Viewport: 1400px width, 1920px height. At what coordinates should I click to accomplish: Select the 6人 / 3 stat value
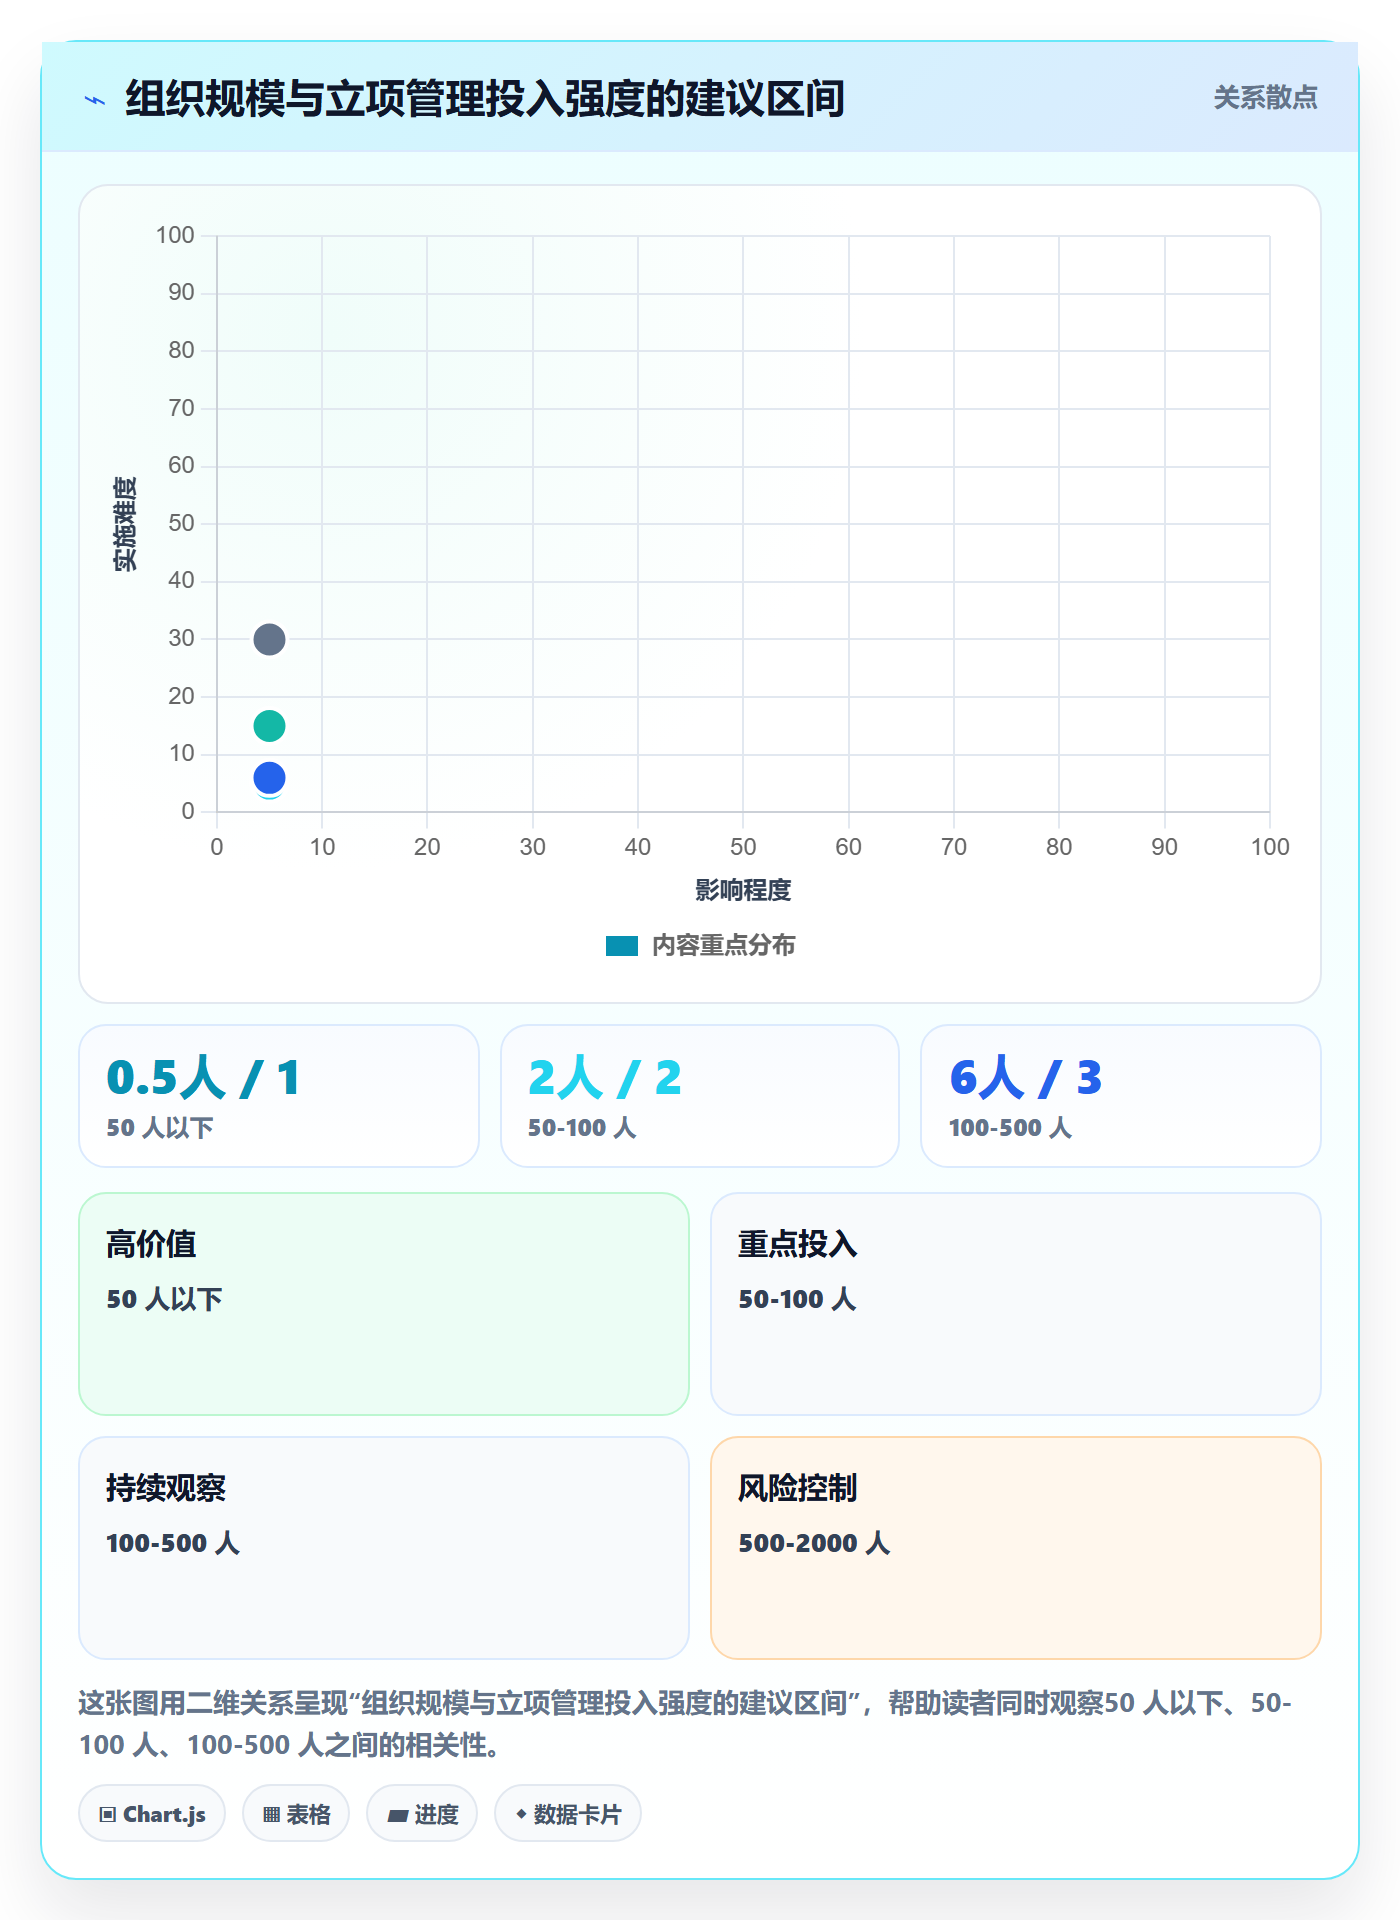click(x=1025, y=1078)
